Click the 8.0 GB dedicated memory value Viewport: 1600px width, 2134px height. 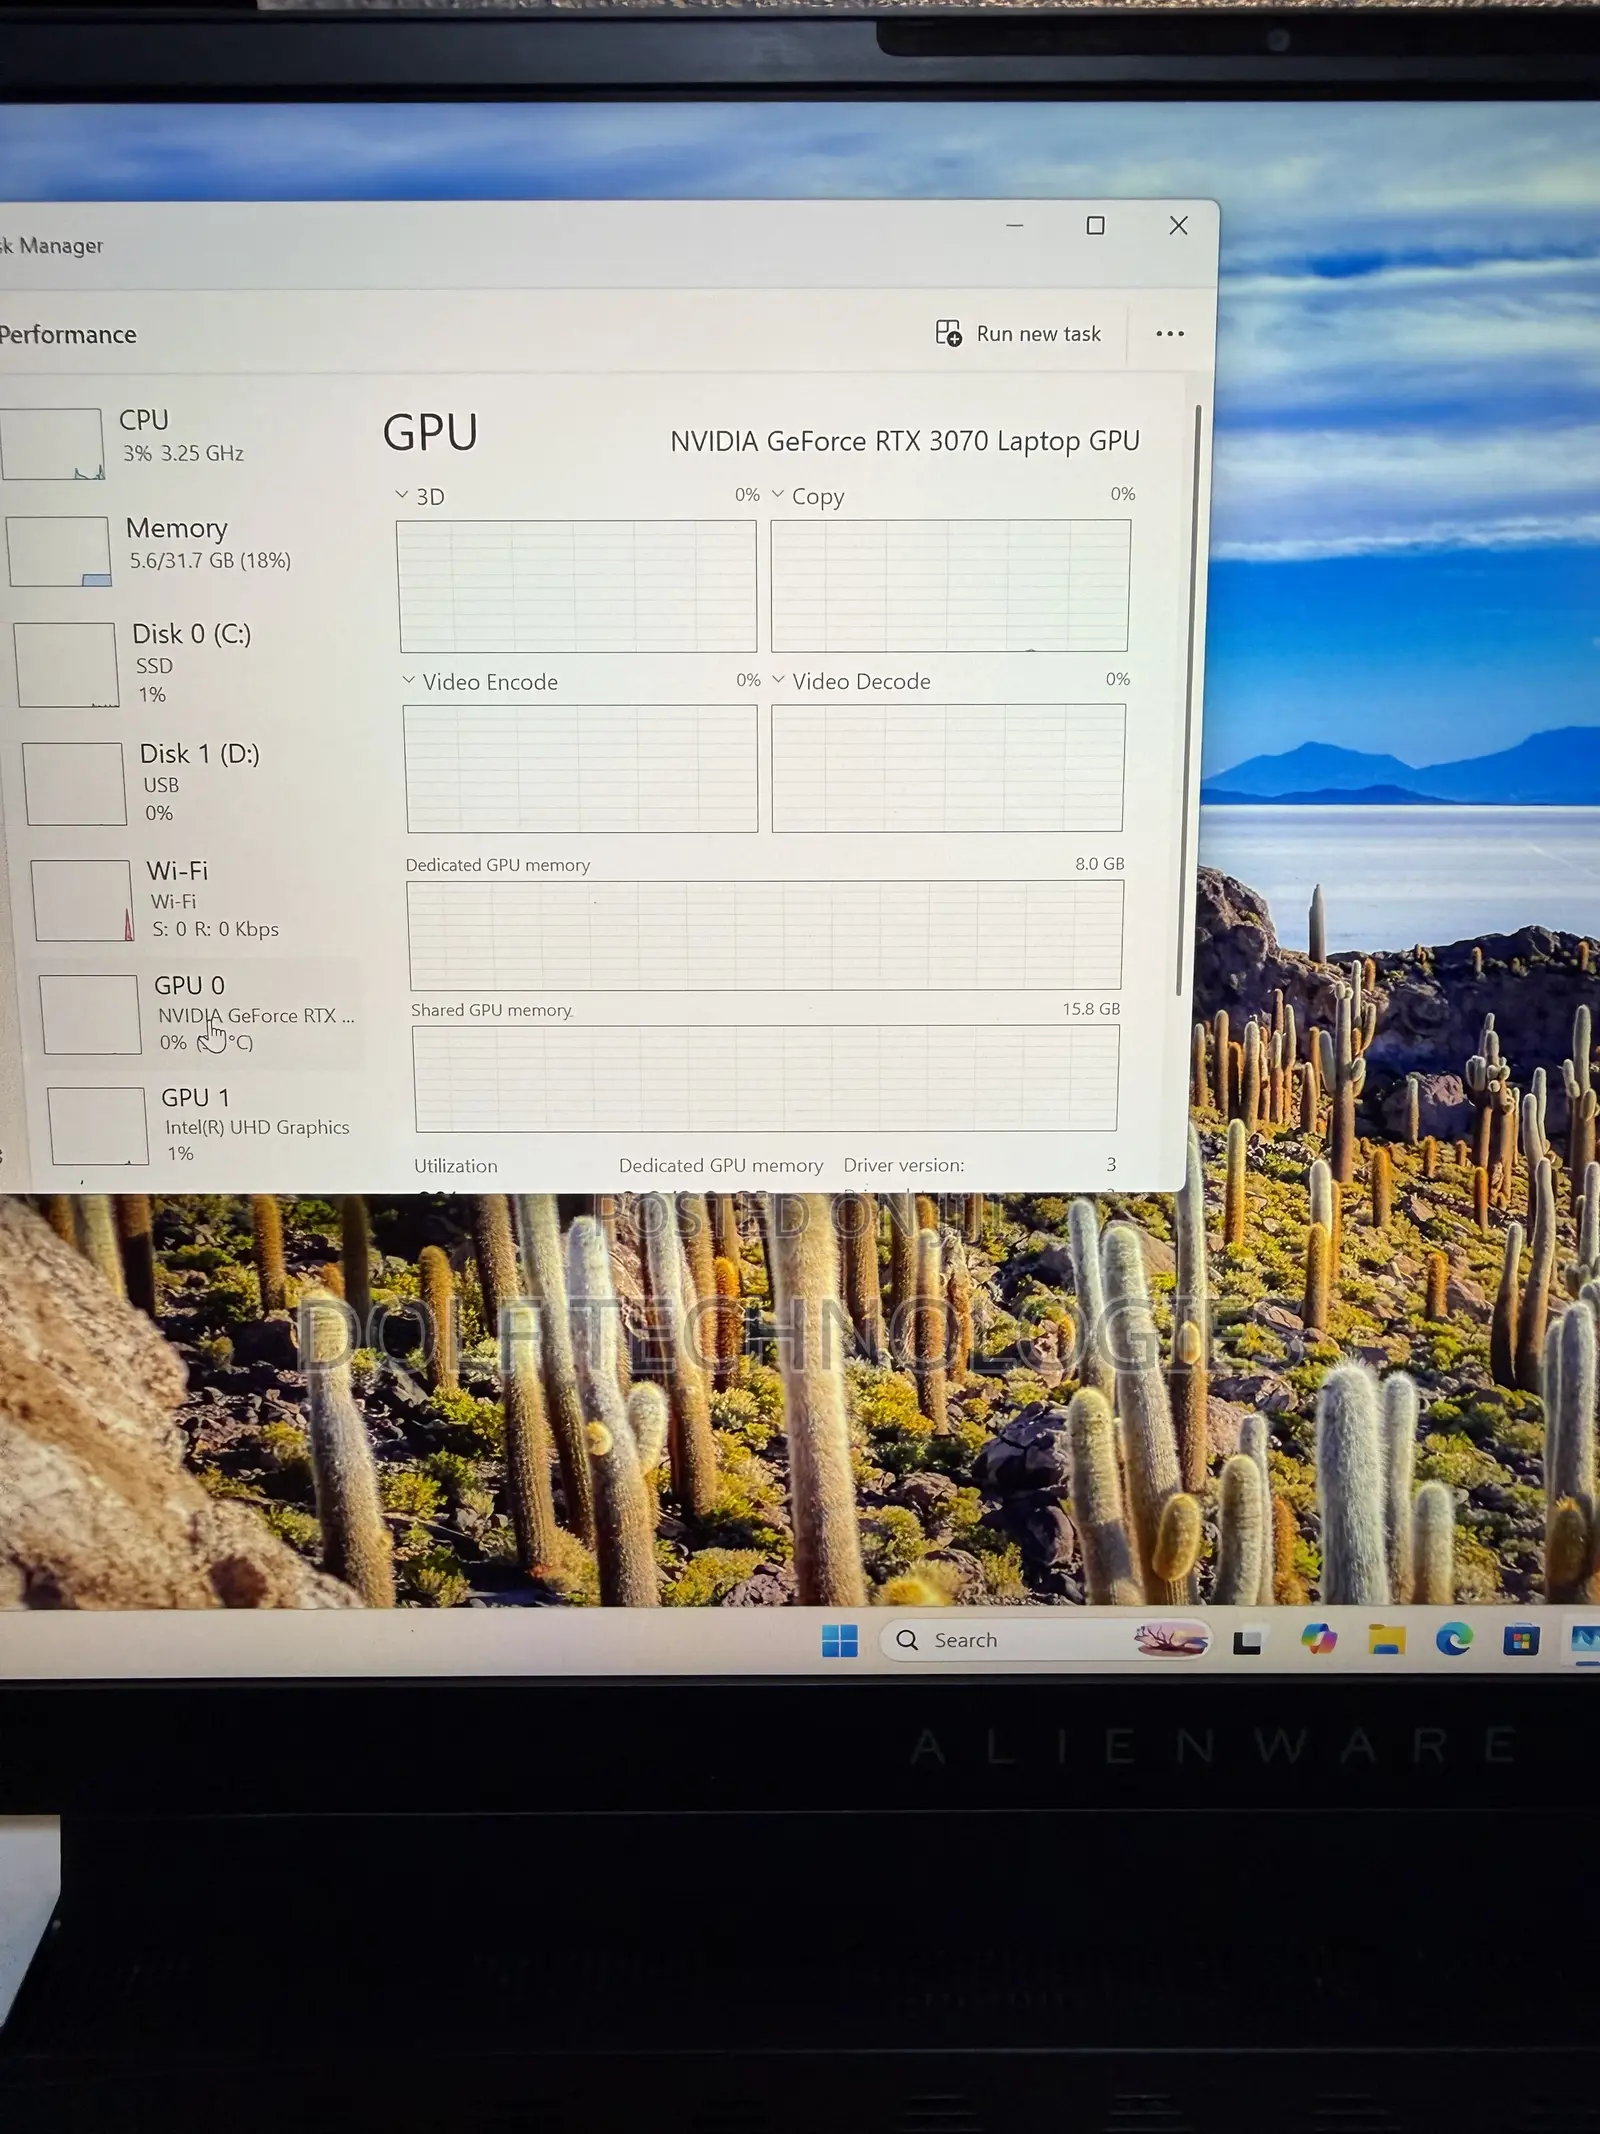[x=1100, y=863]
